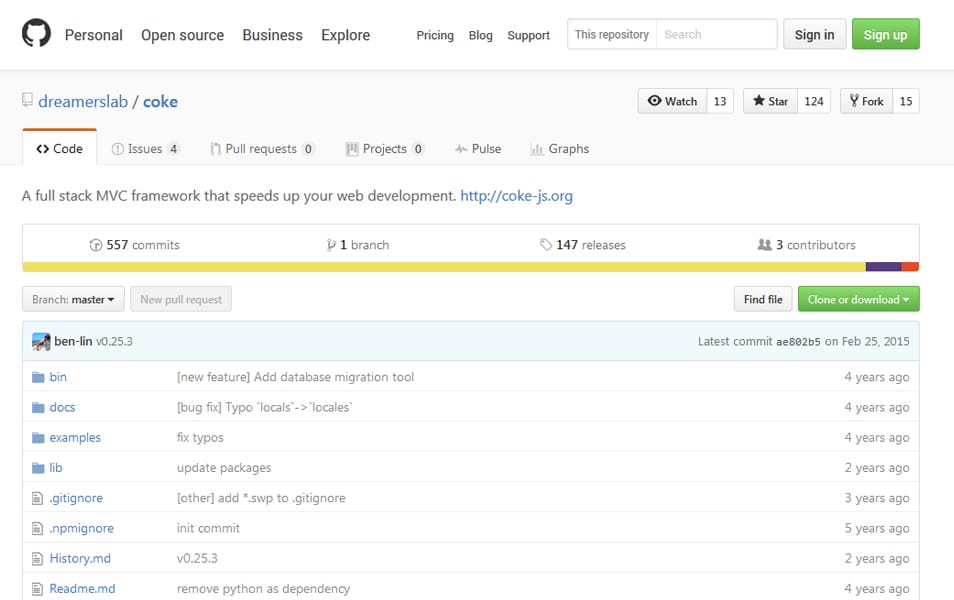Screen dimensions: 954x600
Task: Click the branch icon next to 1 branch
Action: (331, 245)
